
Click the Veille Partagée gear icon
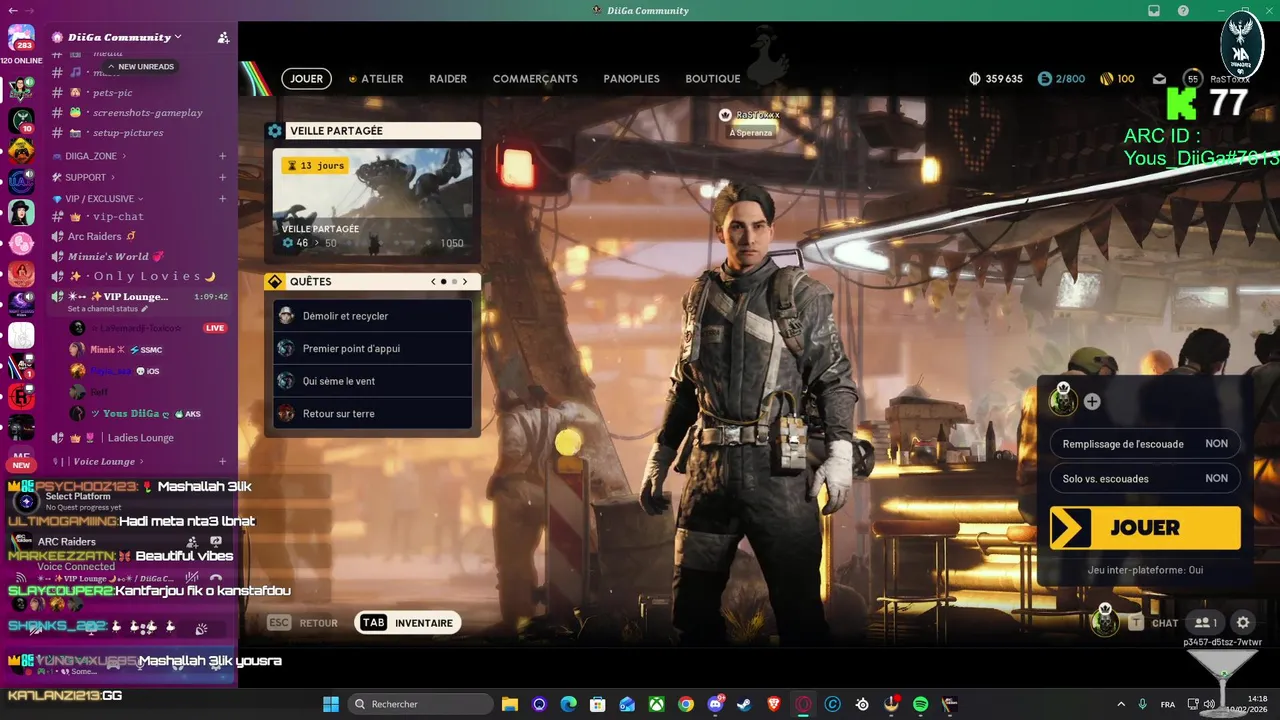[274, 131]
